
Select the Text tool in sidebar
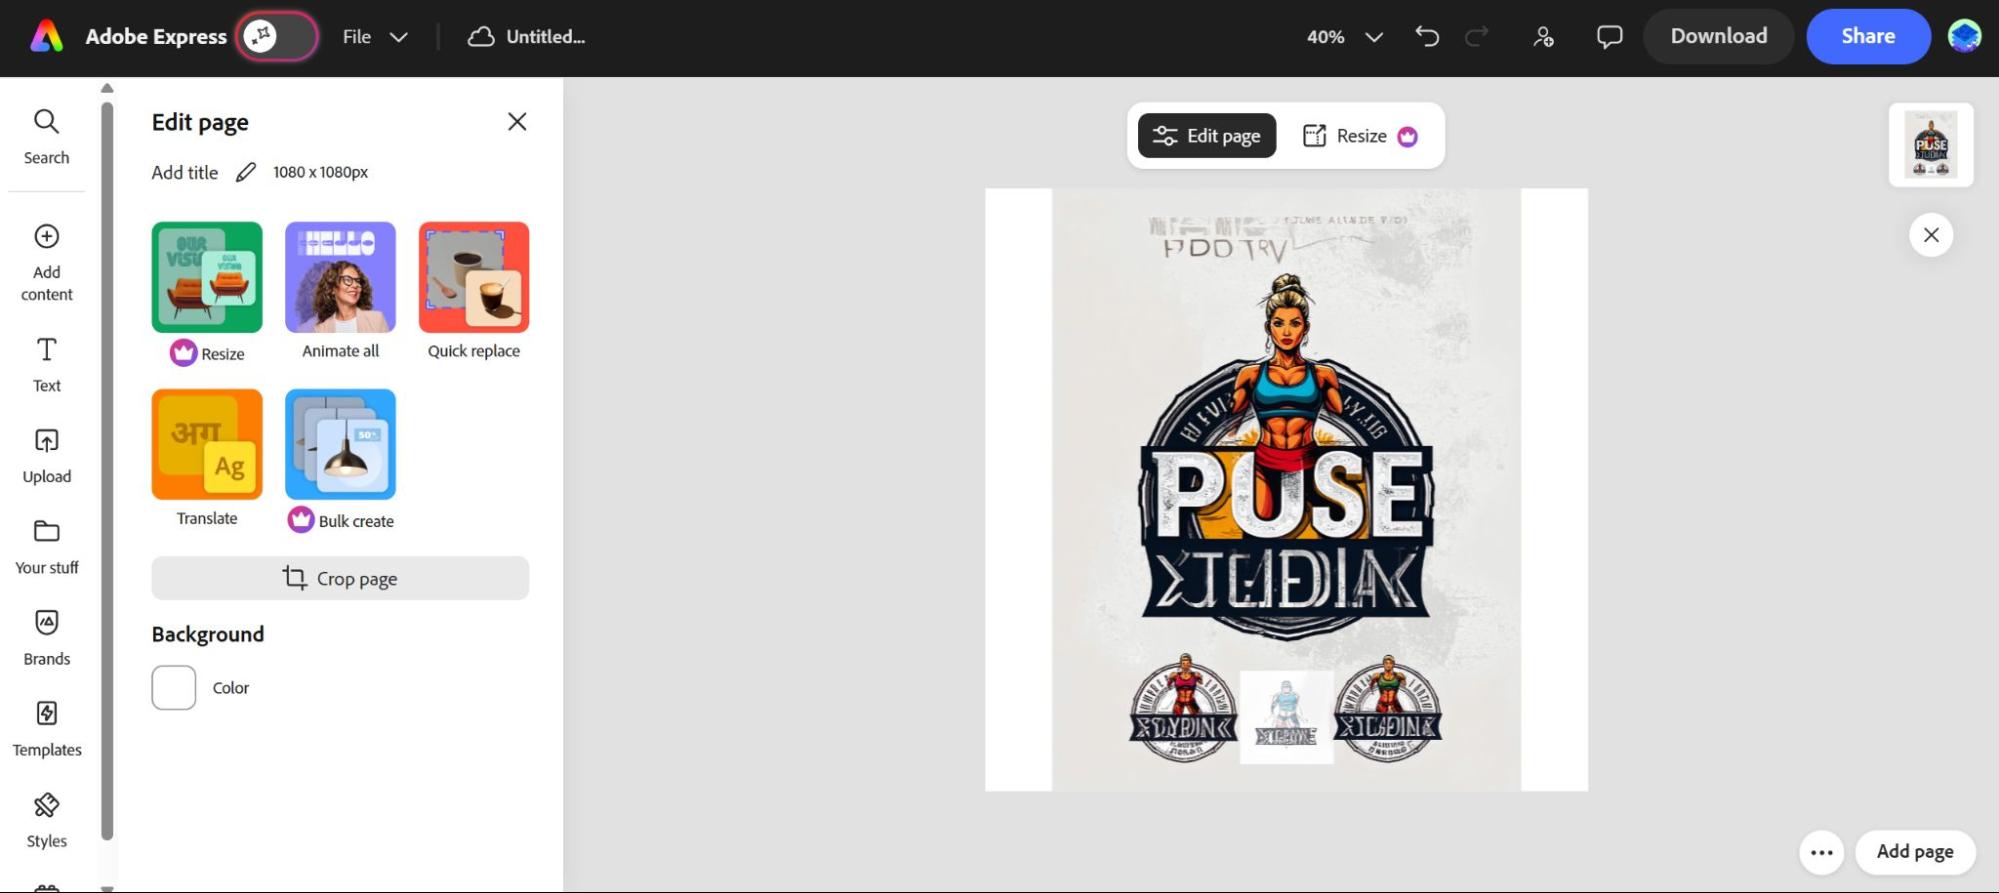click(46, 364)
